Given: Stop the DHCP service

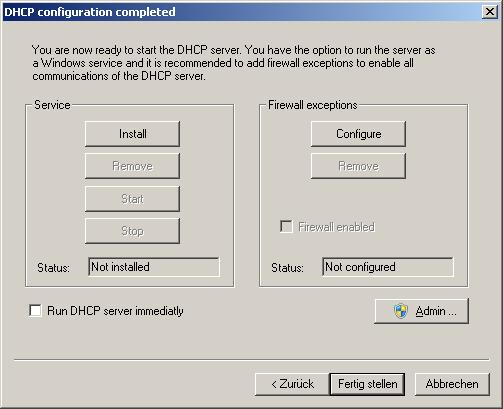Looking at the screenshot, I should (132, 231).
